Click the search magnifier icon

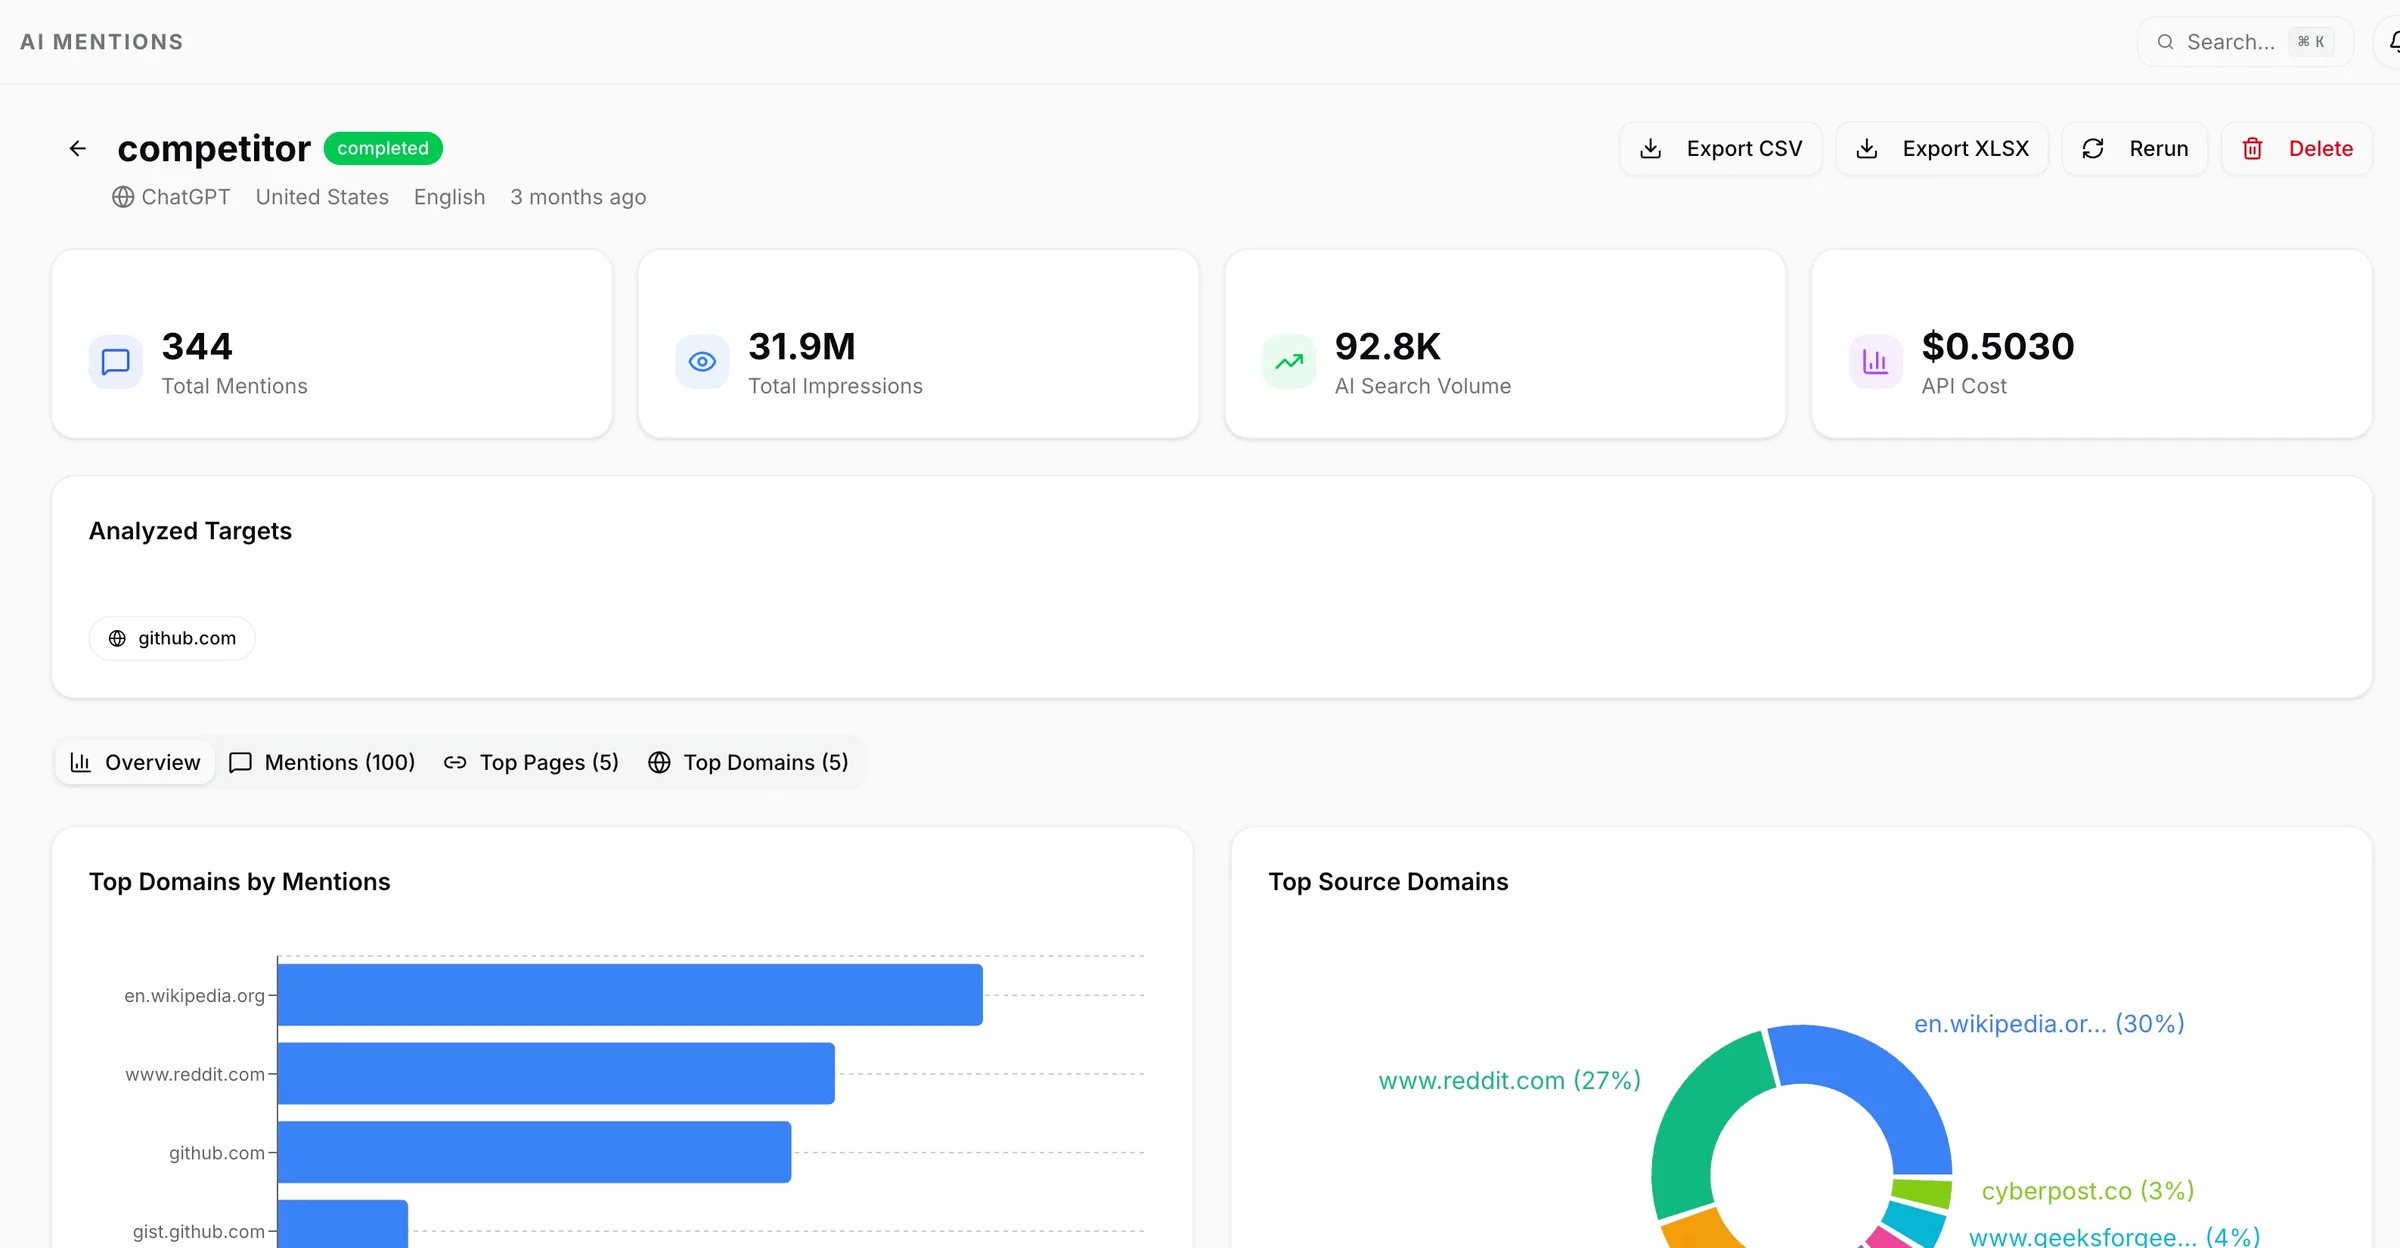(x=2166, y=42)
